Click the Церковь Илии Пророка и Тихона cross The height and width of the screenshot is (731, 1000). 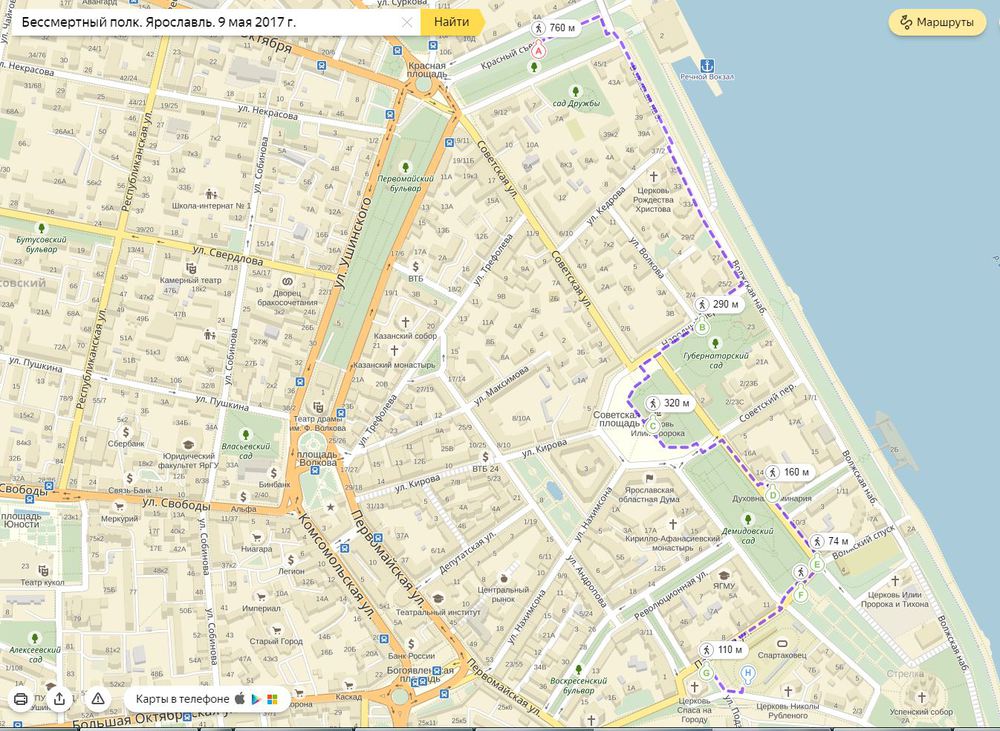point(895,580)
